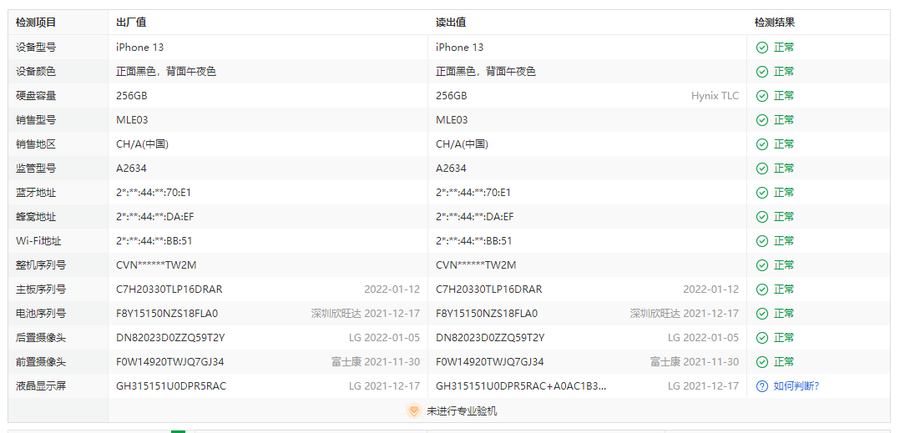Image resolution: width=900 pixels, height=433 pixels.
Task: Select the Wi-Fi地址 row label
Action: pyautogui.click(x=38, y=241)
